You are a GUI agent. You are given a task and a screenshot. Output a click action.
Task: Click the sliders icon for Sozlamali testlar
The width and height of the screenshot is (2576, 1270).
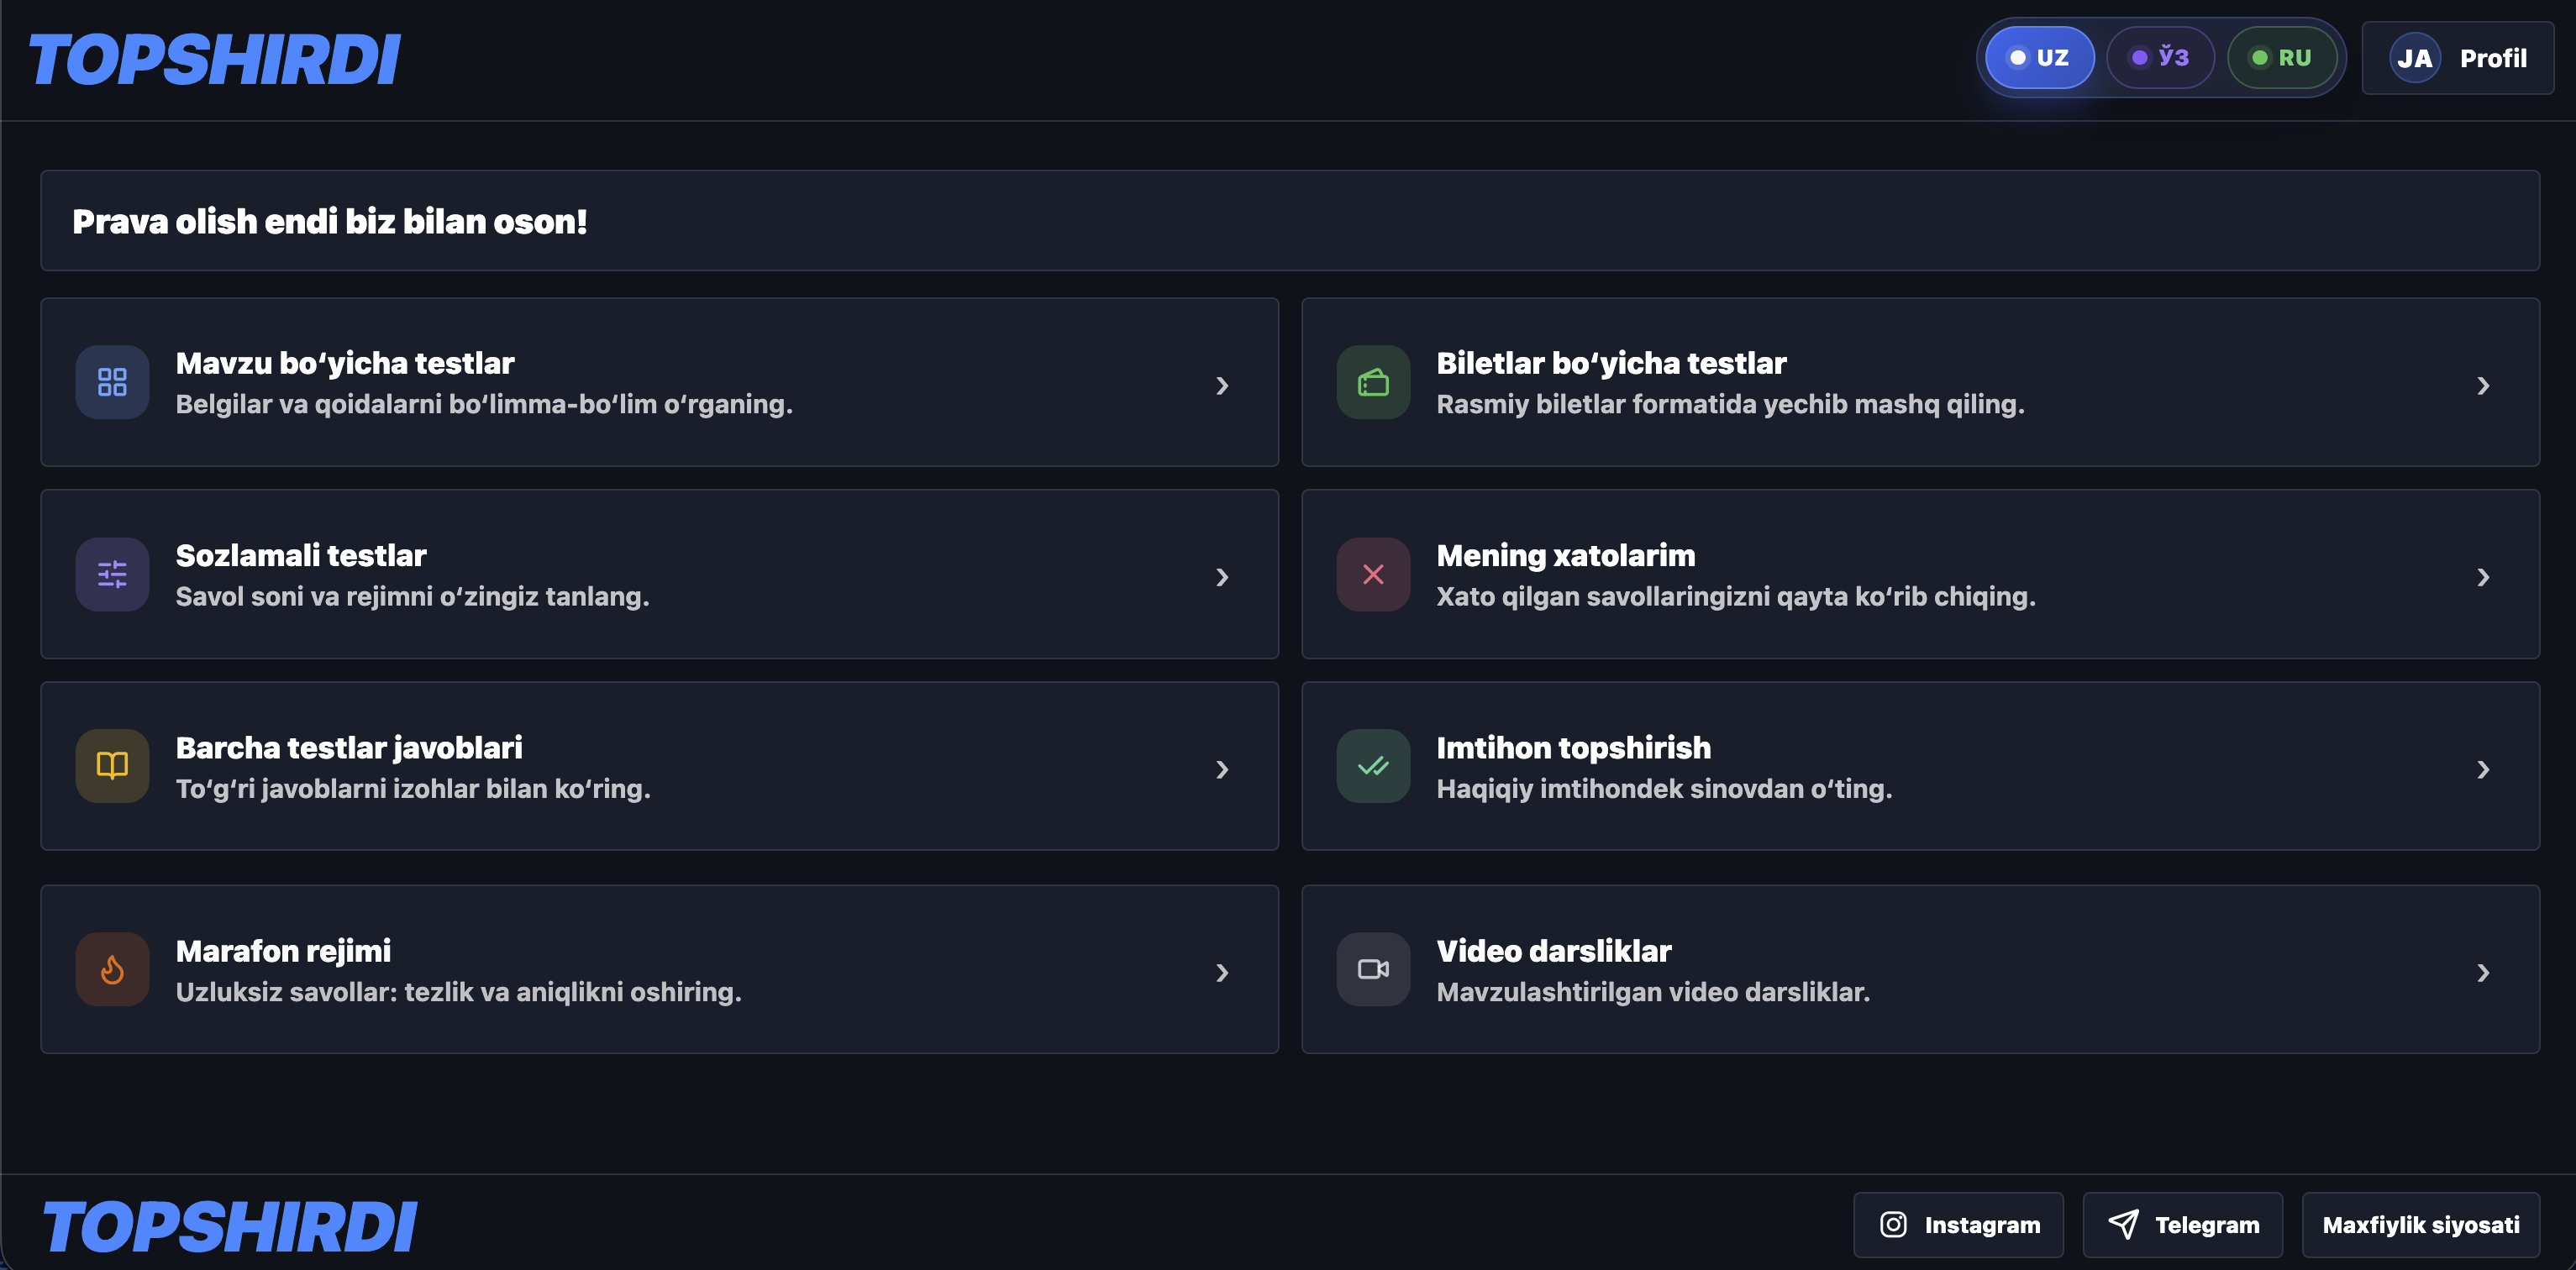pos(112,574)
